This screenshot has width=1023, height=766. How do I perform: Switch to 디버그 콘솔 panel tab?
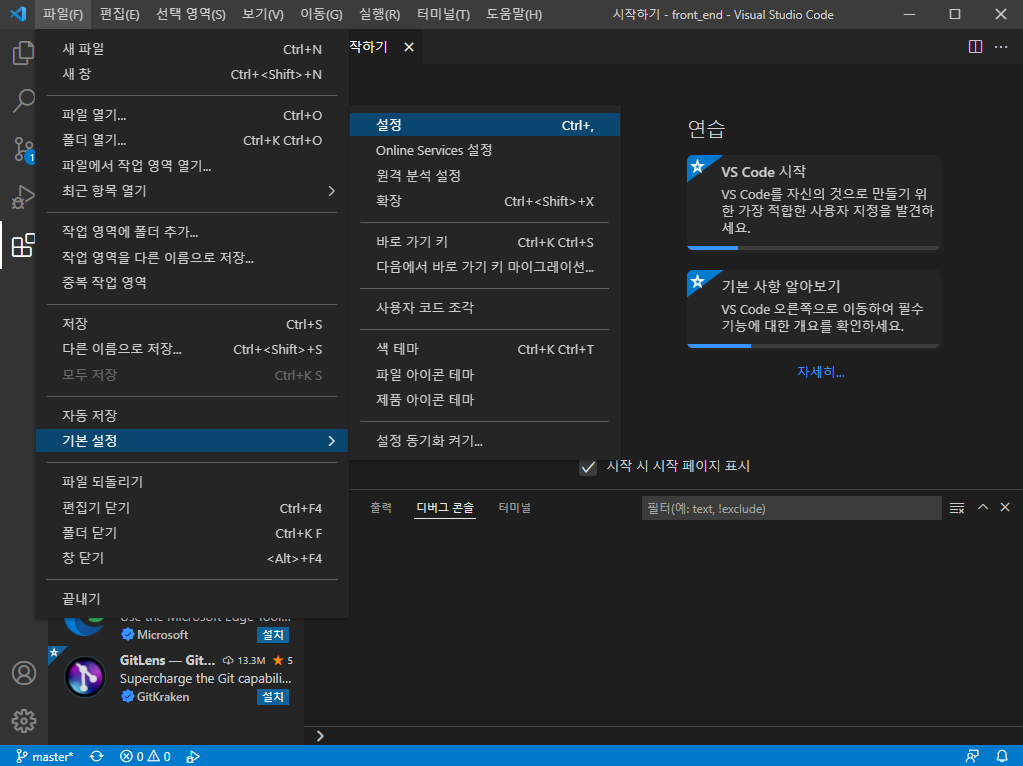click(x=445, y=508)
